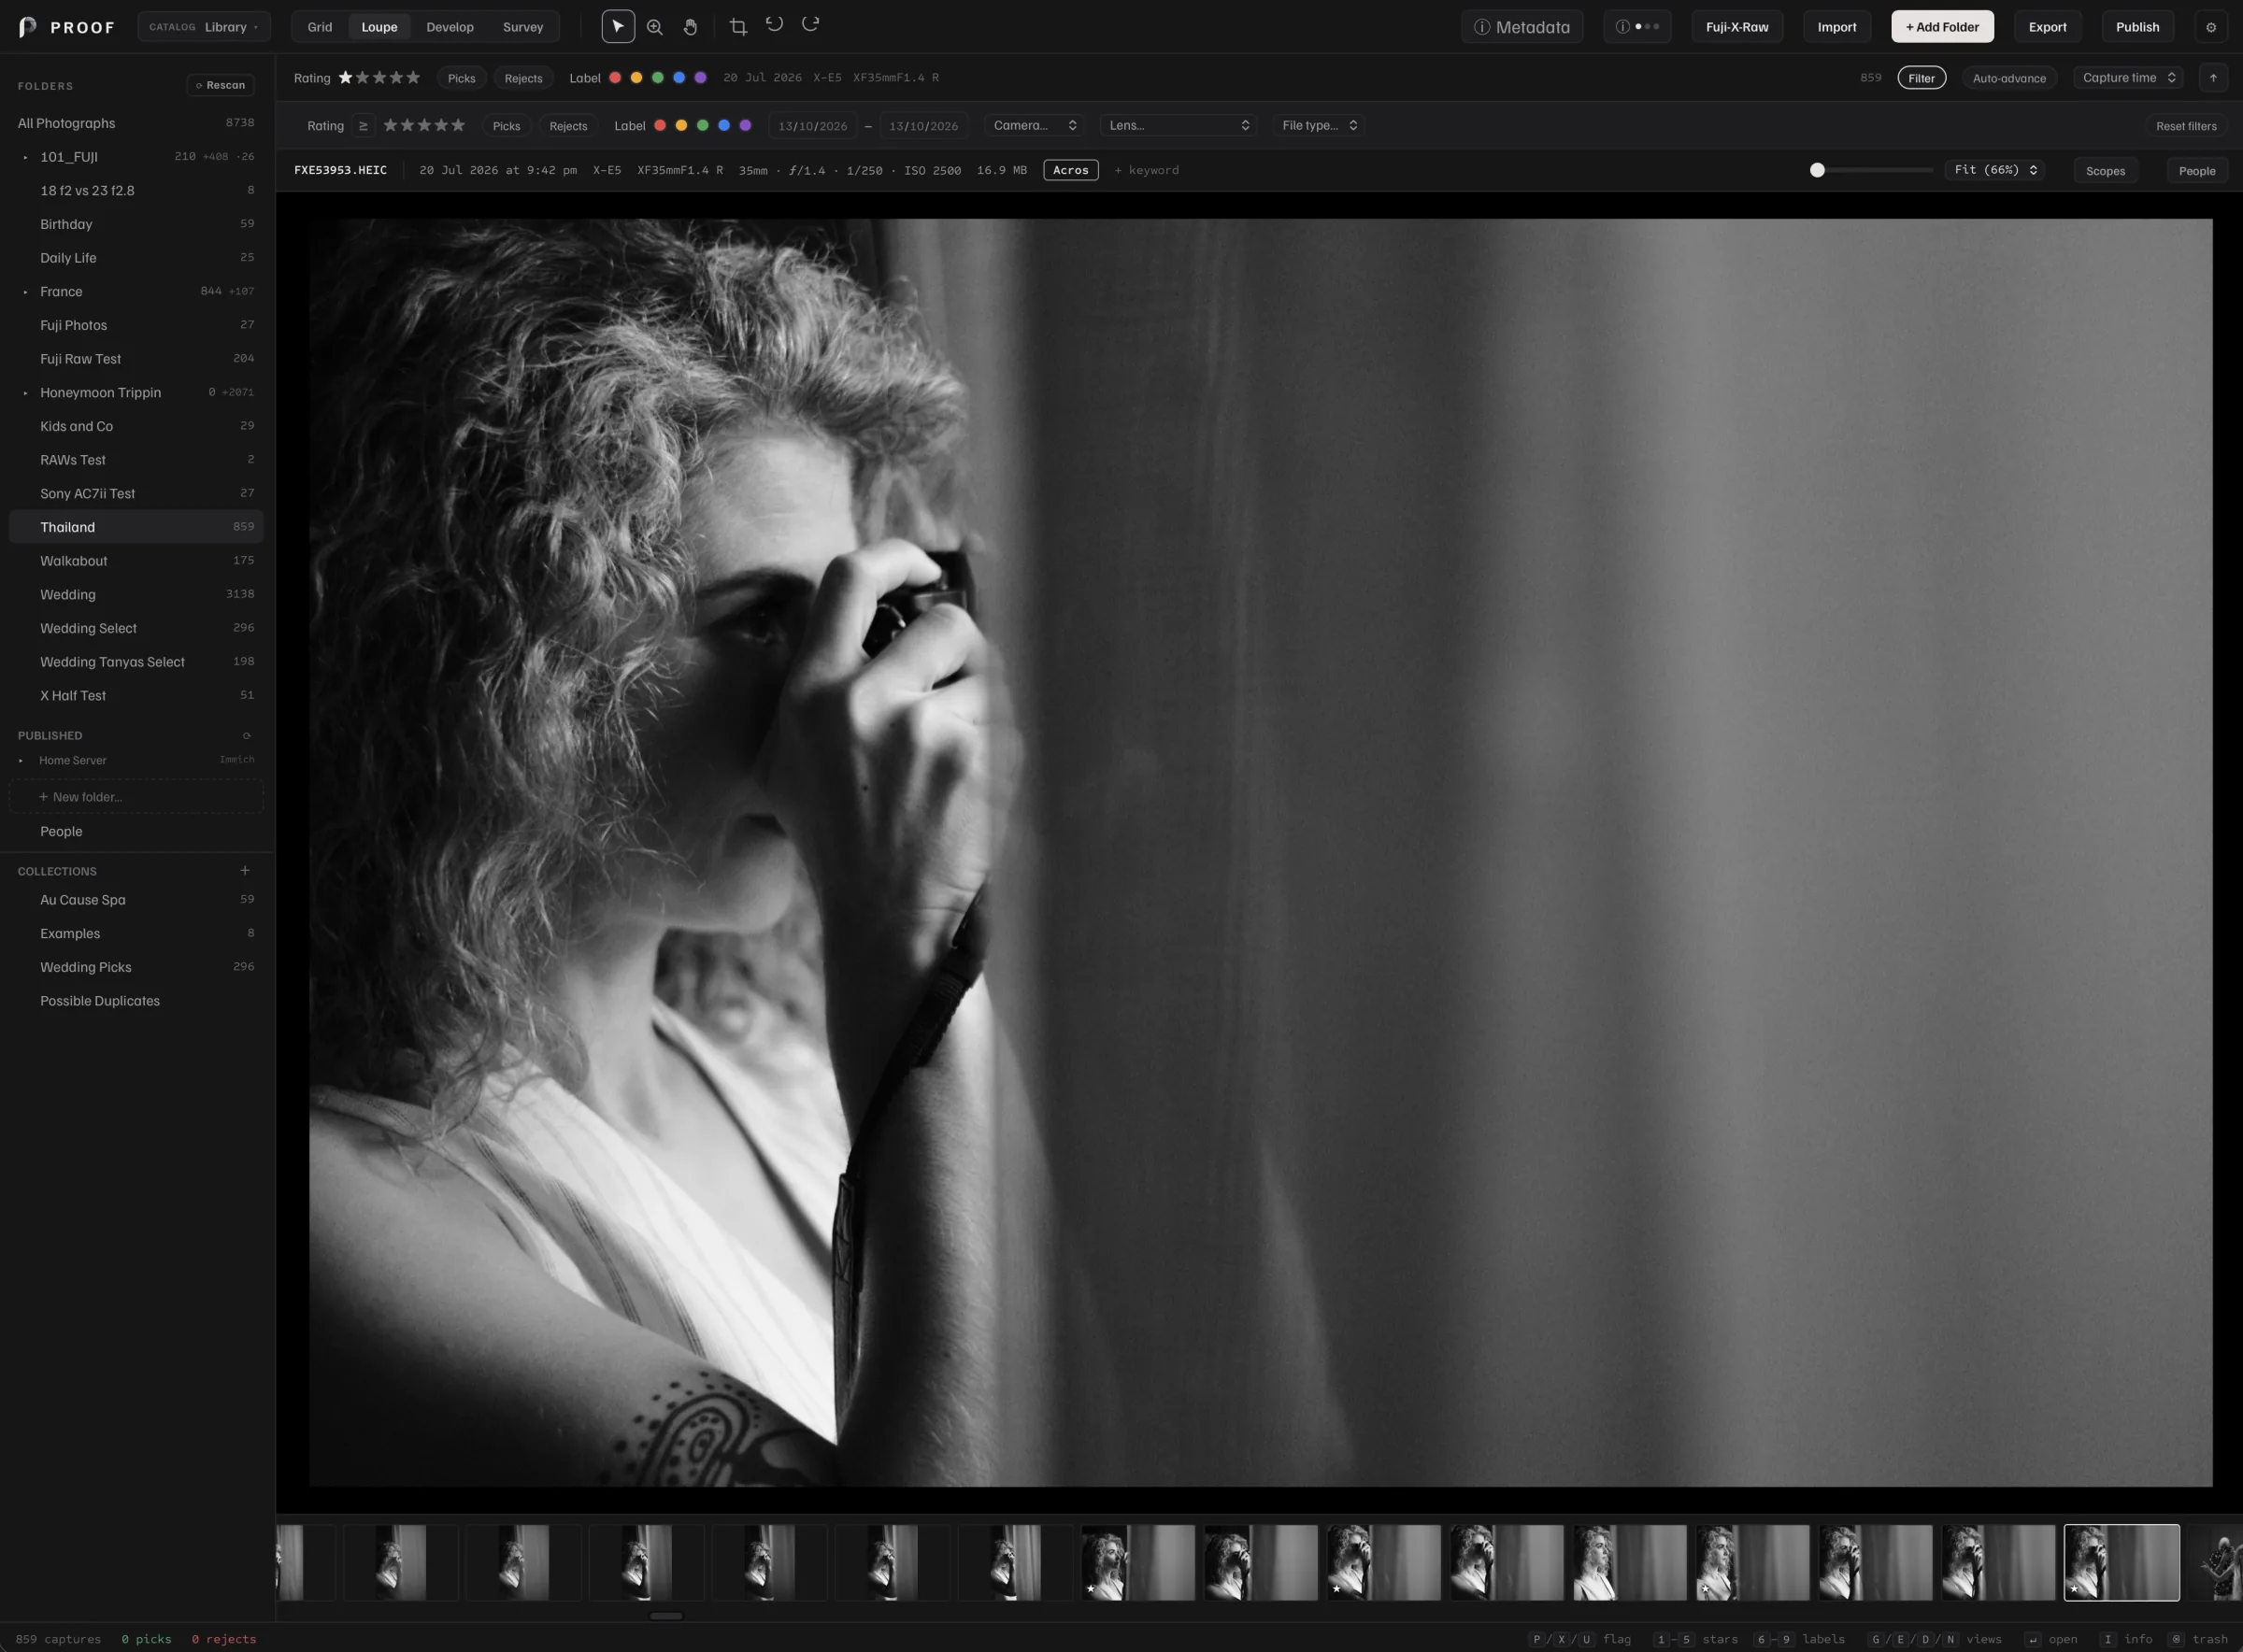The width and height of the screenshot is (2243, 1652).
Task: Switch to Grid view
Action: click(320, 27)
